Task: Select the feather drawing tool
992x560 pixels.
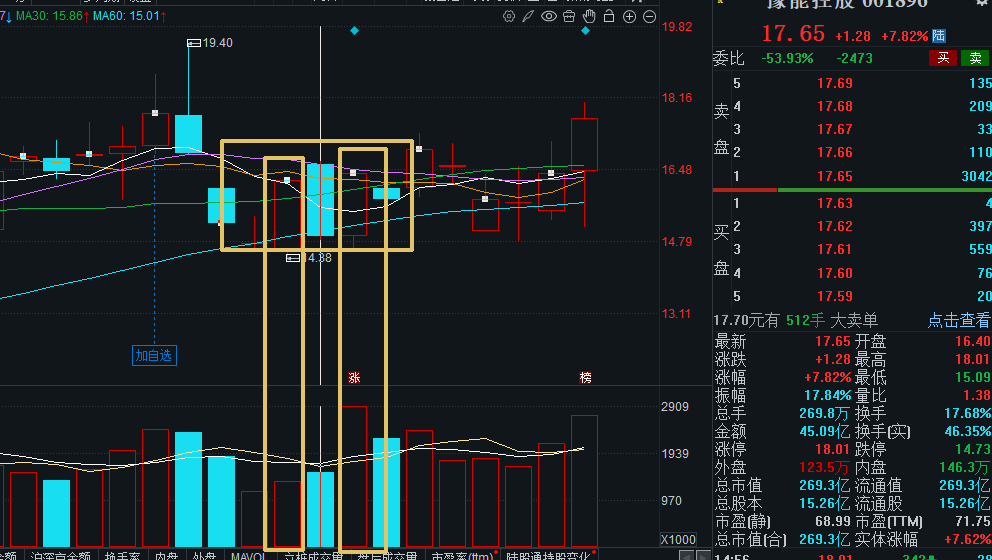Action: [528, 16]
